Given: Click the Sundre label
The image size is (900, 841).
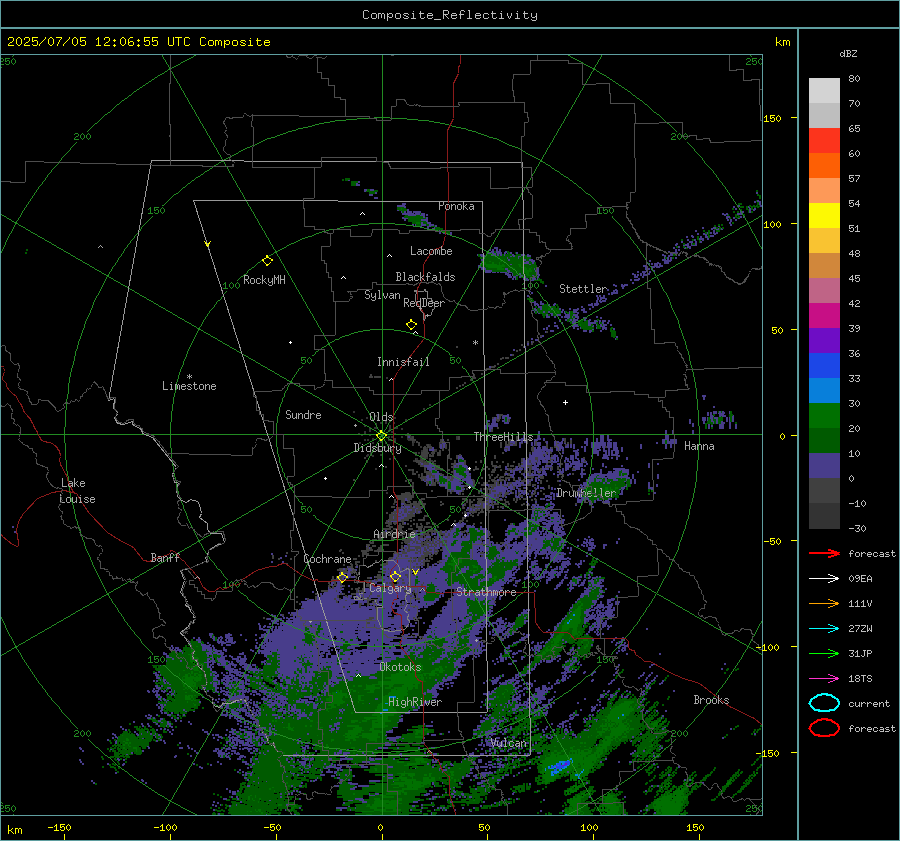Looking at the screenshot, I should tap(303, 415).
